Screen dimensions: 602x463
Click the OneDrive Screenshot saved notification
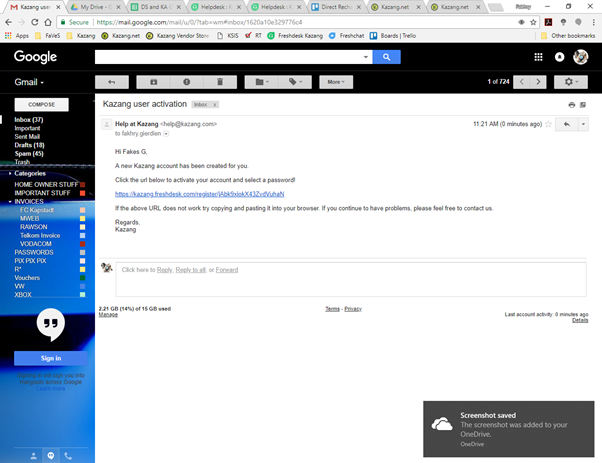[x=509, y=429]
